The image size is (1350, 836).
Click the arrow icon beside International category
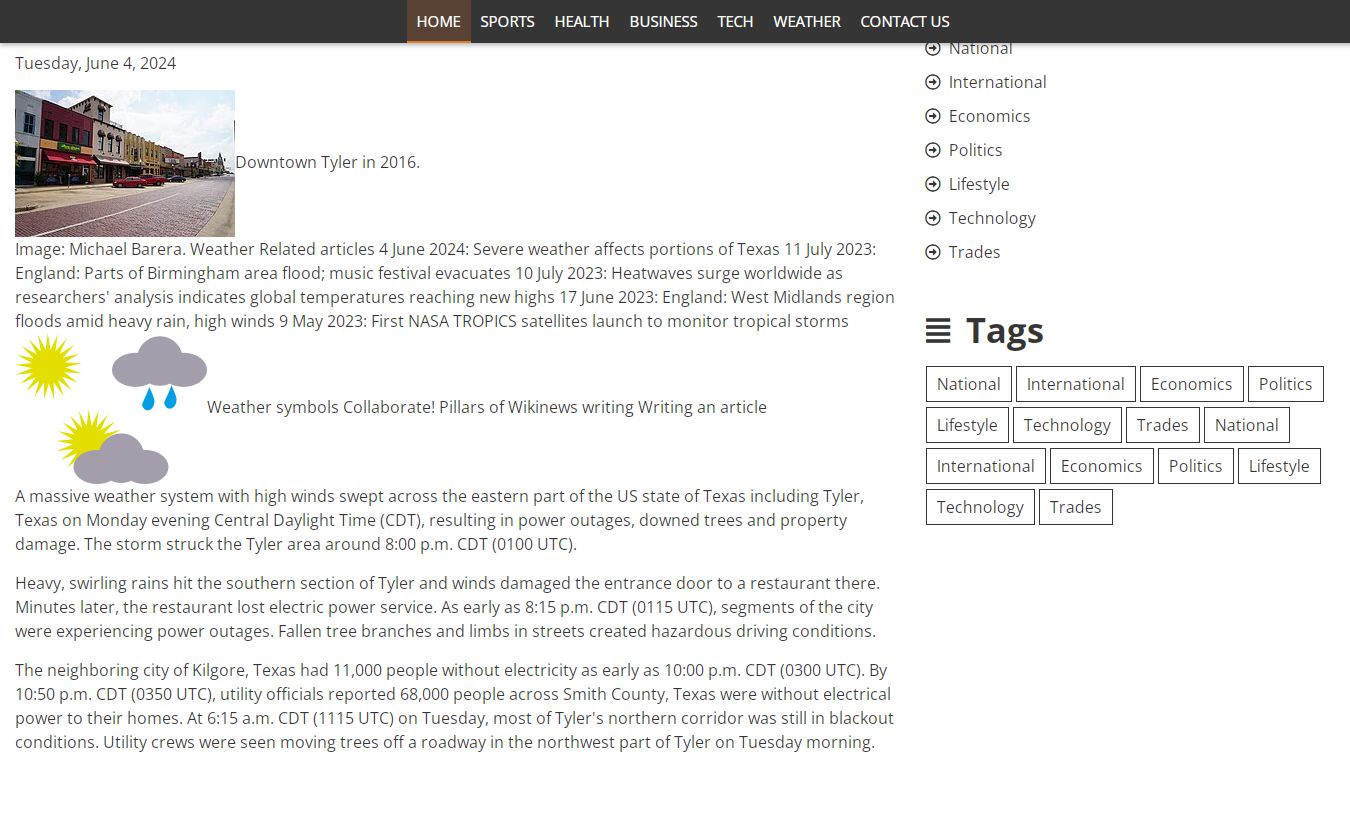coord(933,82)
